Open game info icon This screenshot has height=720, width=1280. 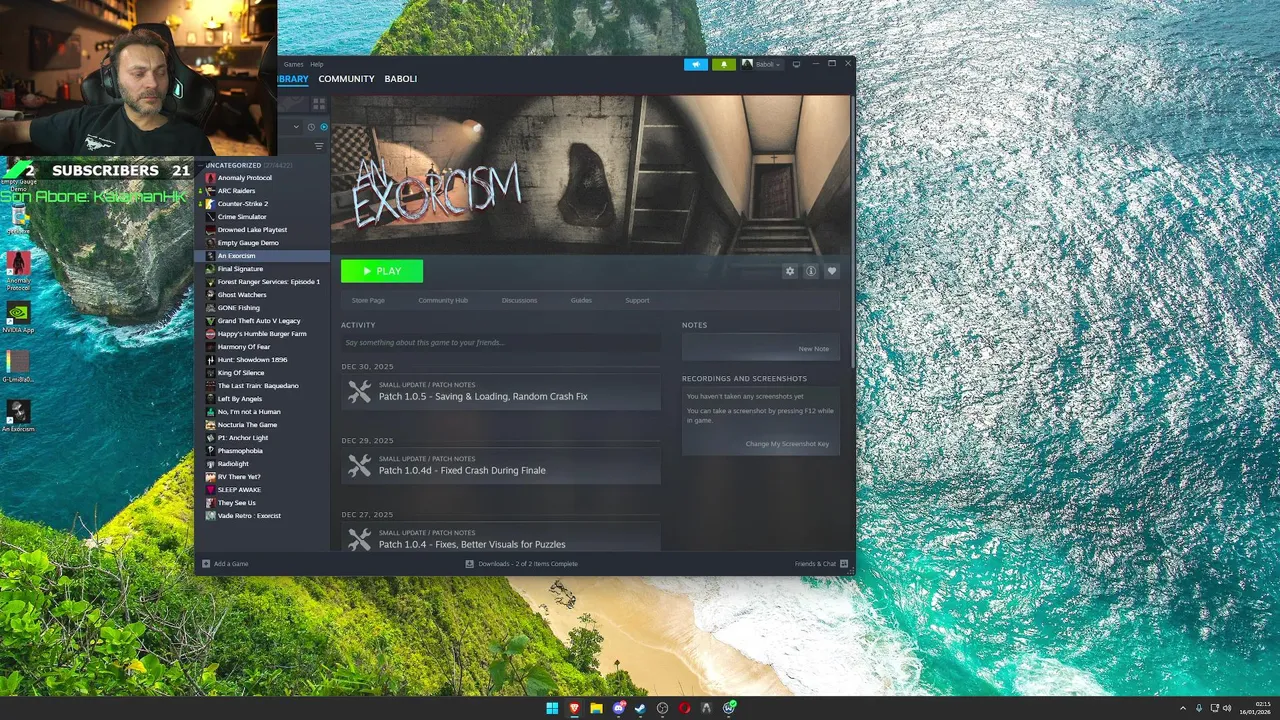[x=811, y=271]
